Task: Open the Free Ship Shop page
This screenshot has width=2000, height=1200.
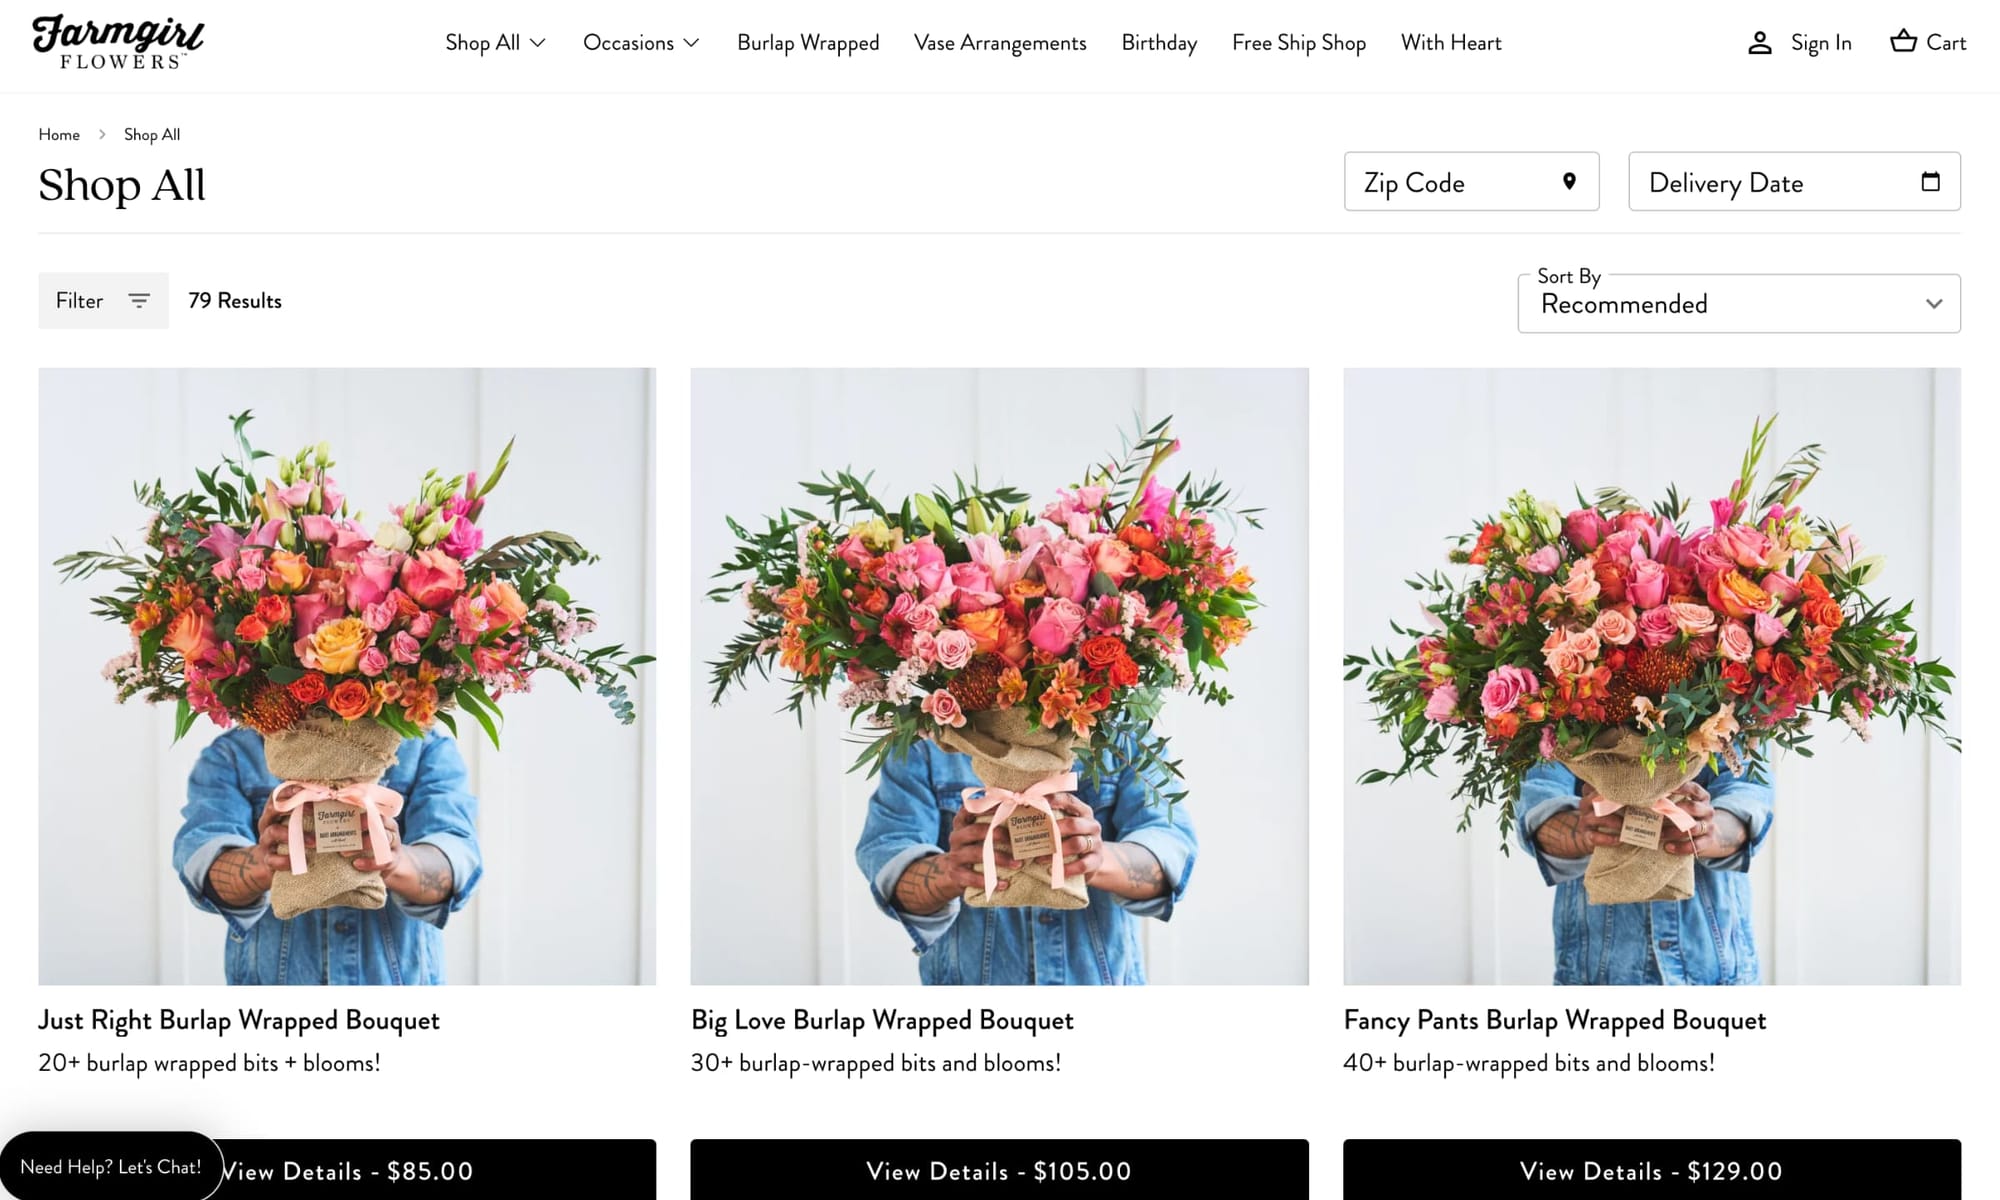Action: tap(1298, 43)
